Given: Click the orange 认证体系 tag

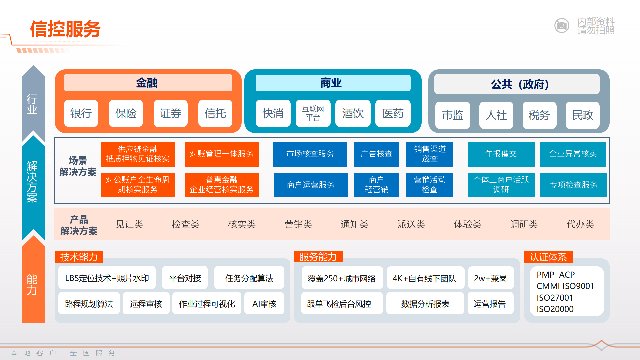Looking at the screenshot, I should click(548, 257).
